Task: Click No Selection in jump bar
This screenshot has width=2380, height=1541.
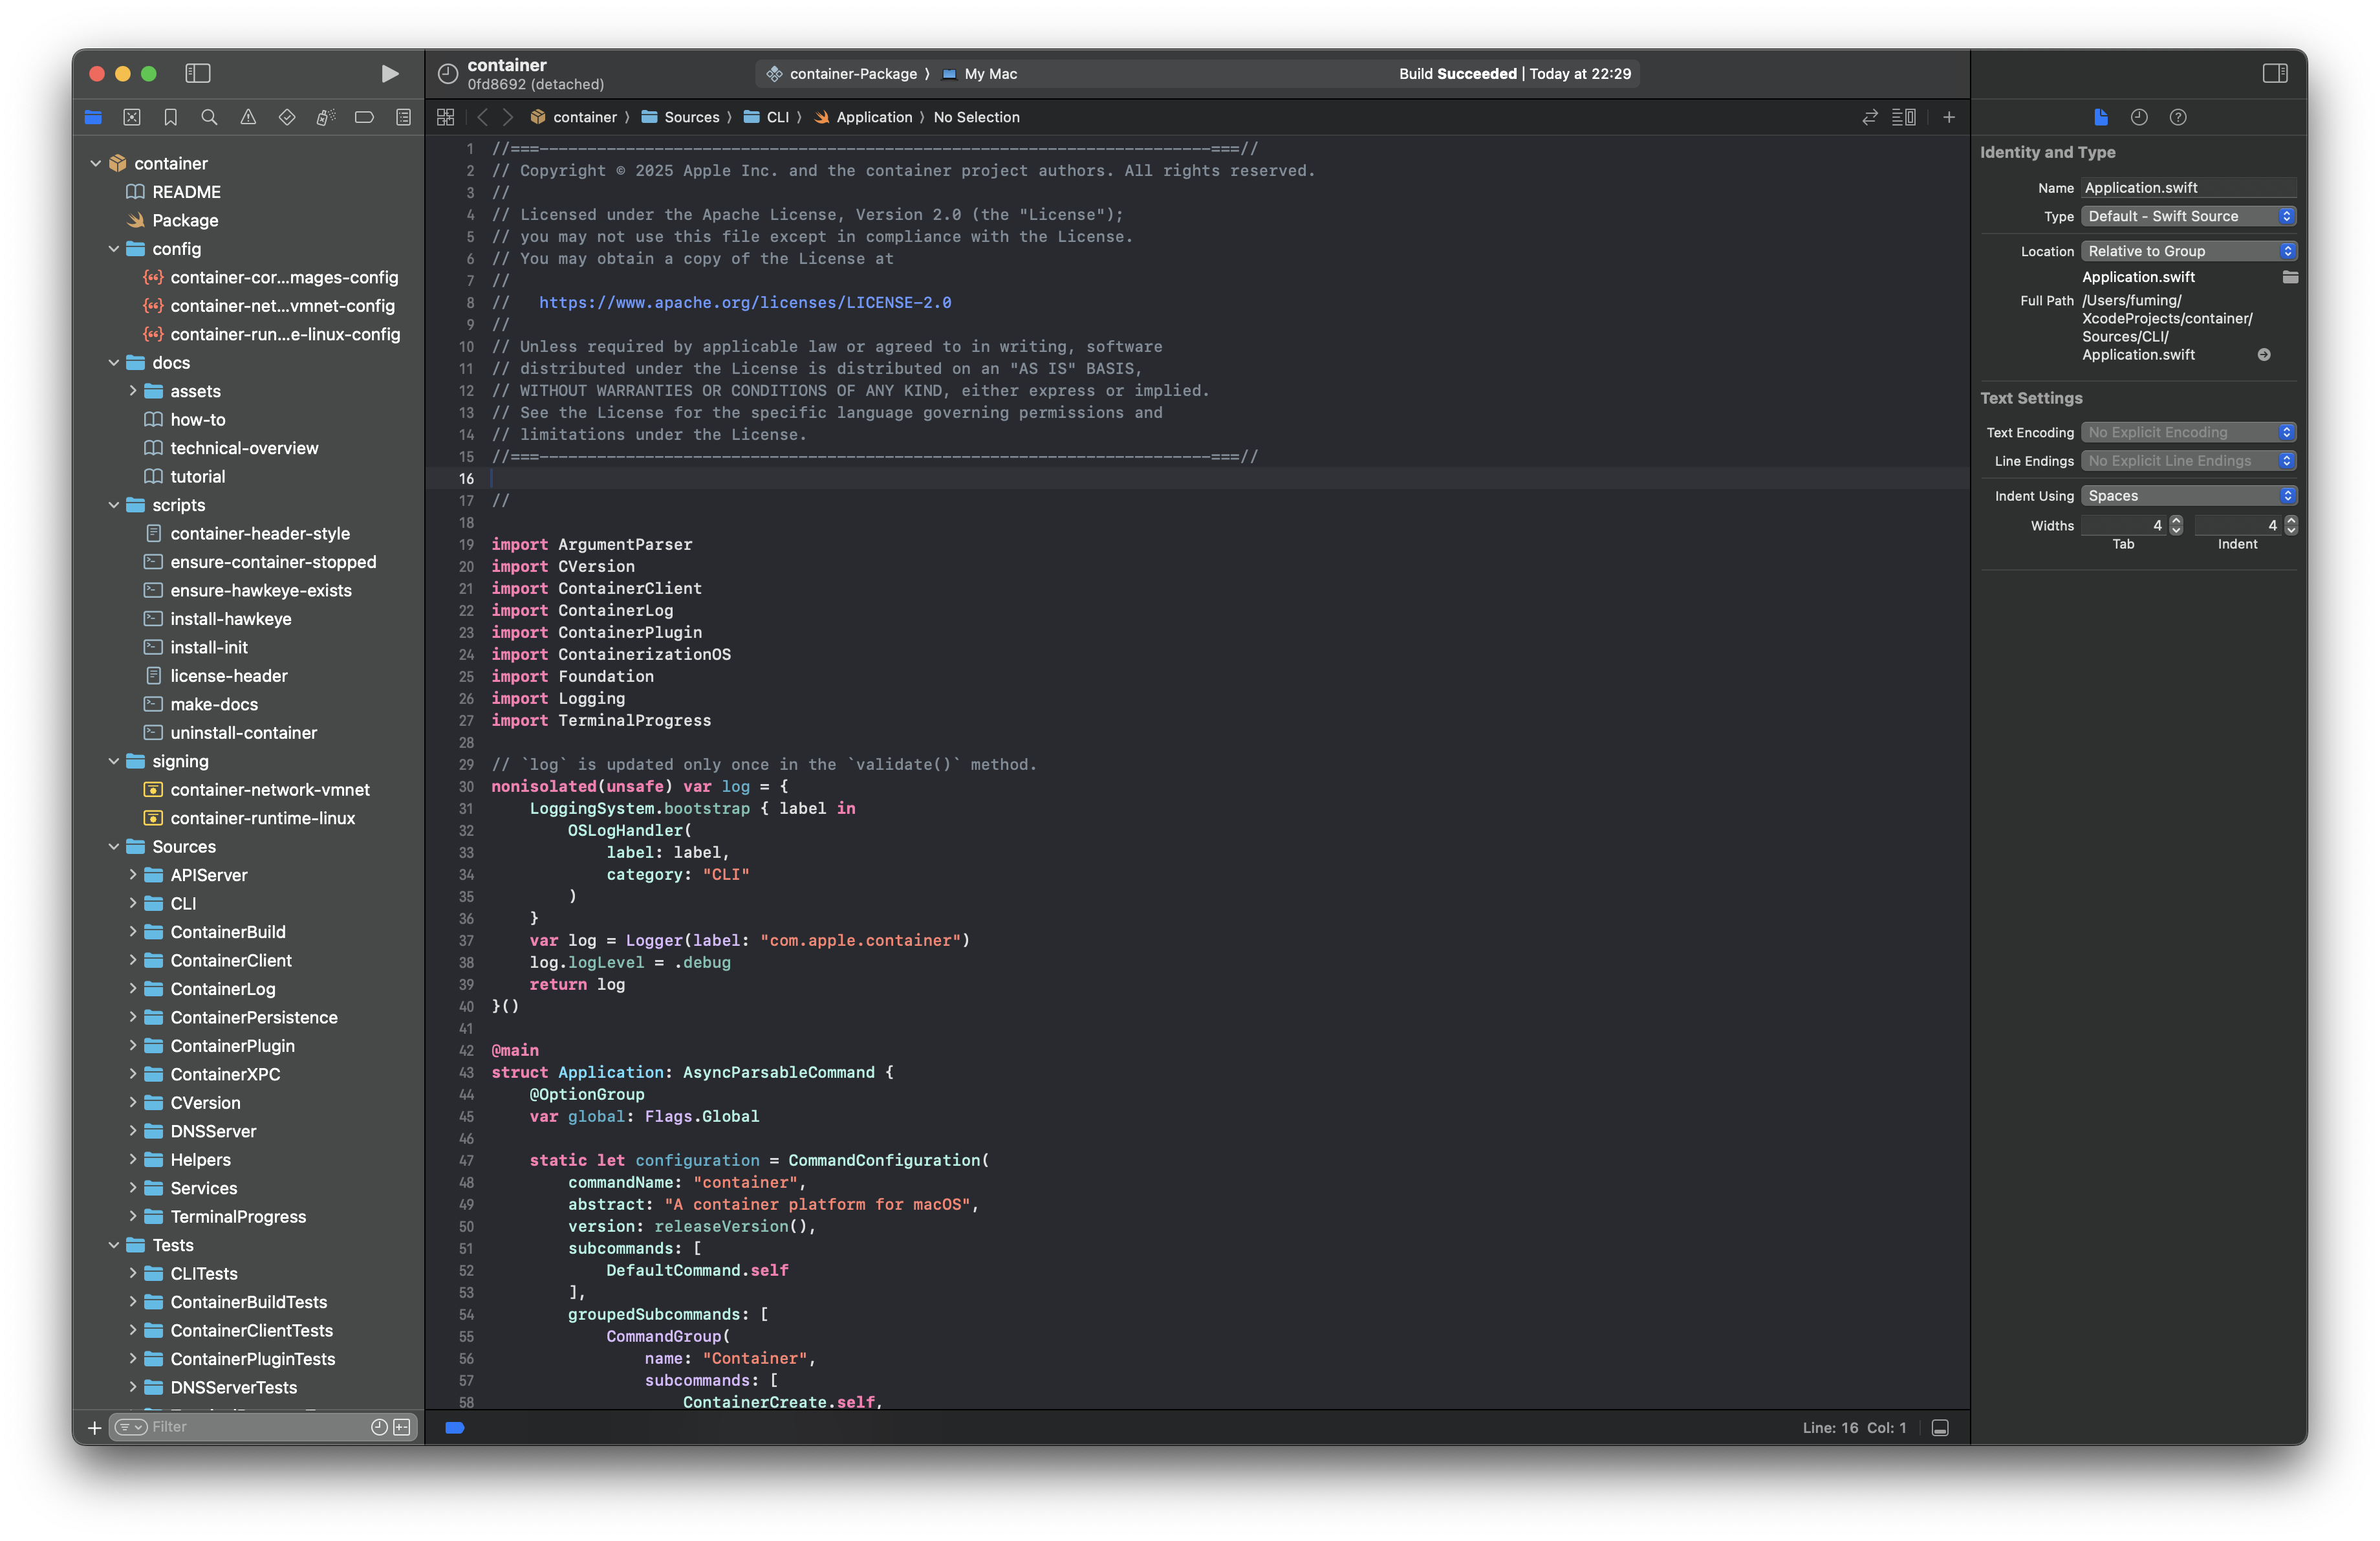Action: [976, 117]
